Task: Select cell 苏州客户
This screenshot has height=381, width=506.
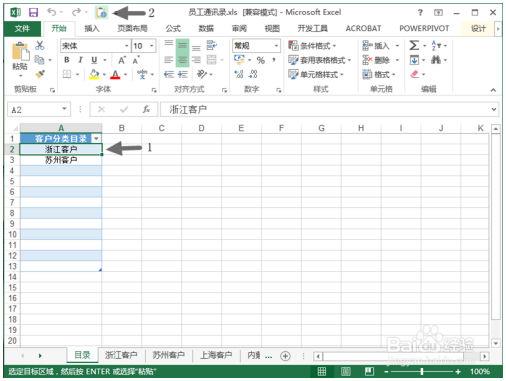Action: pos(61,160)
